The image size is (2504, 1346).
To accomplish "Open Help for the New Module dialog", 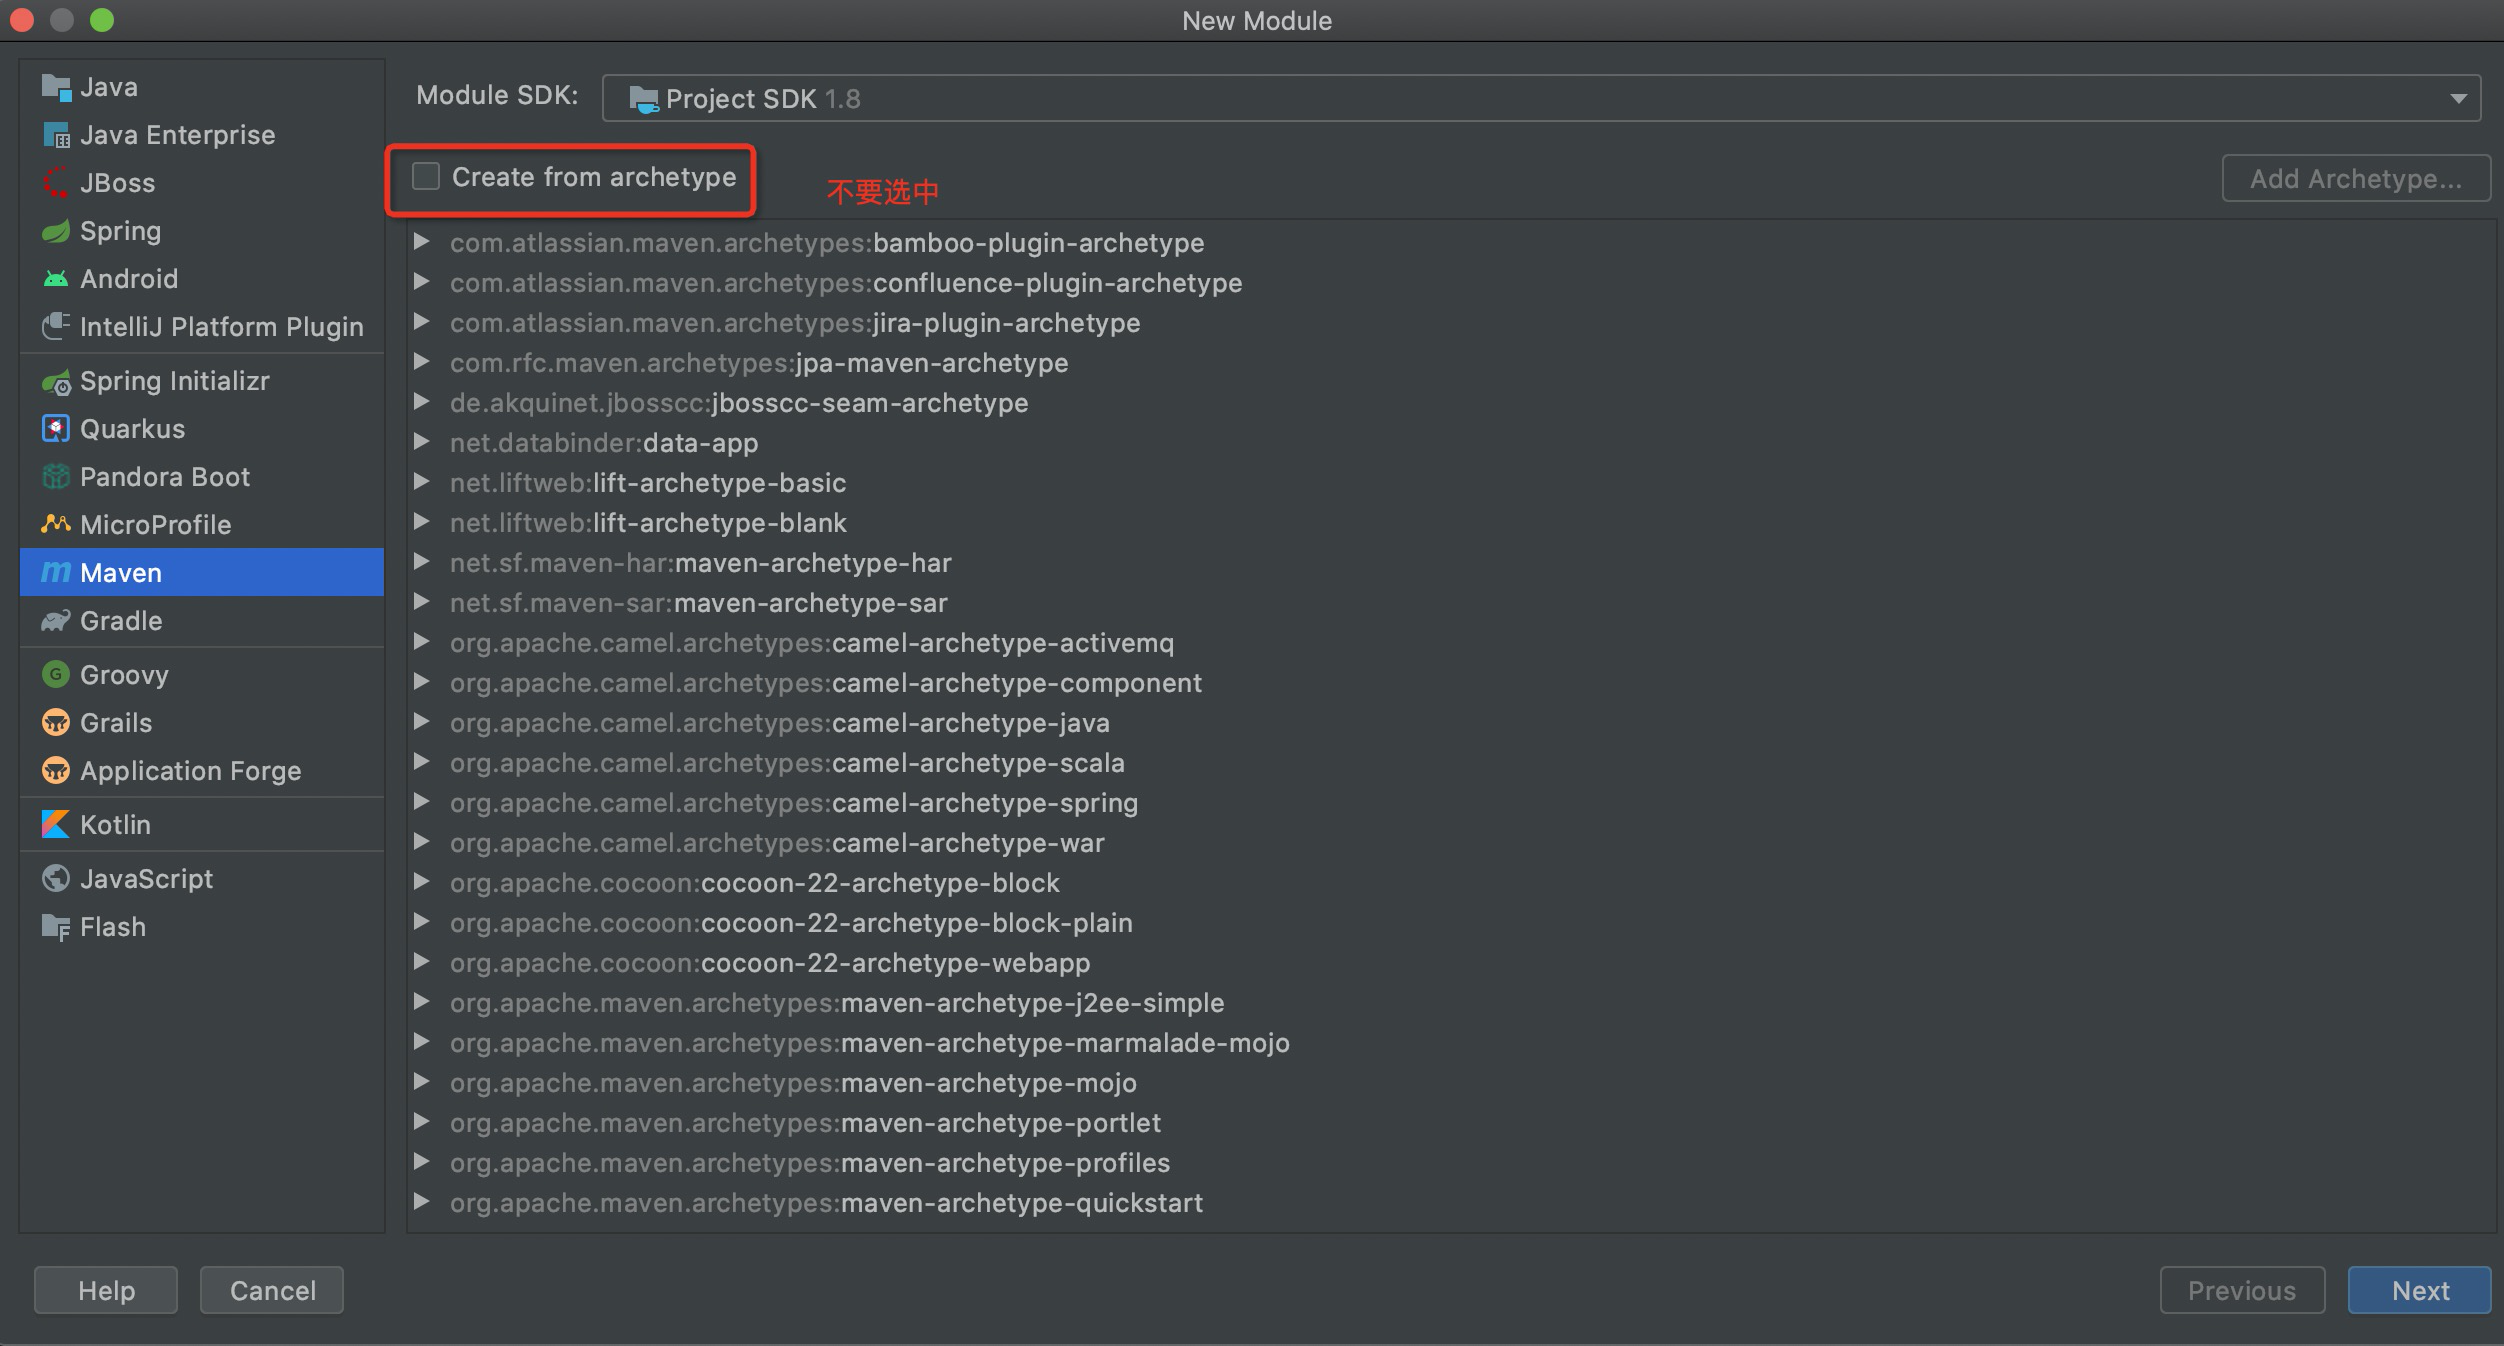I will (106, 1290).
